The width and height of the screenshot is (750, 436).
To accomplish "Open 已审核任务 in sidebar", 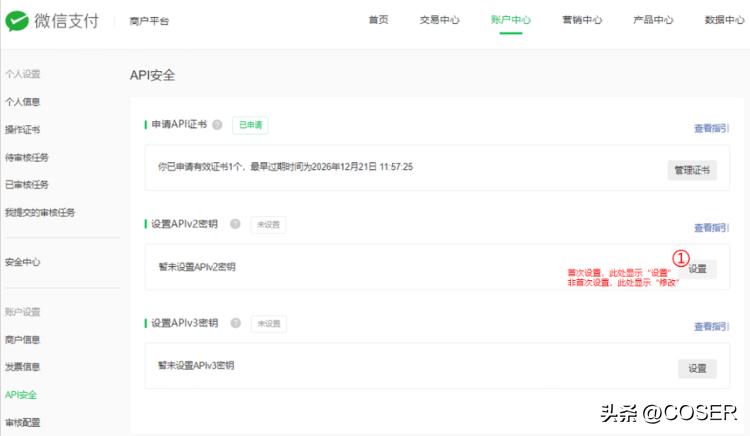I will (x=27, y=185).
